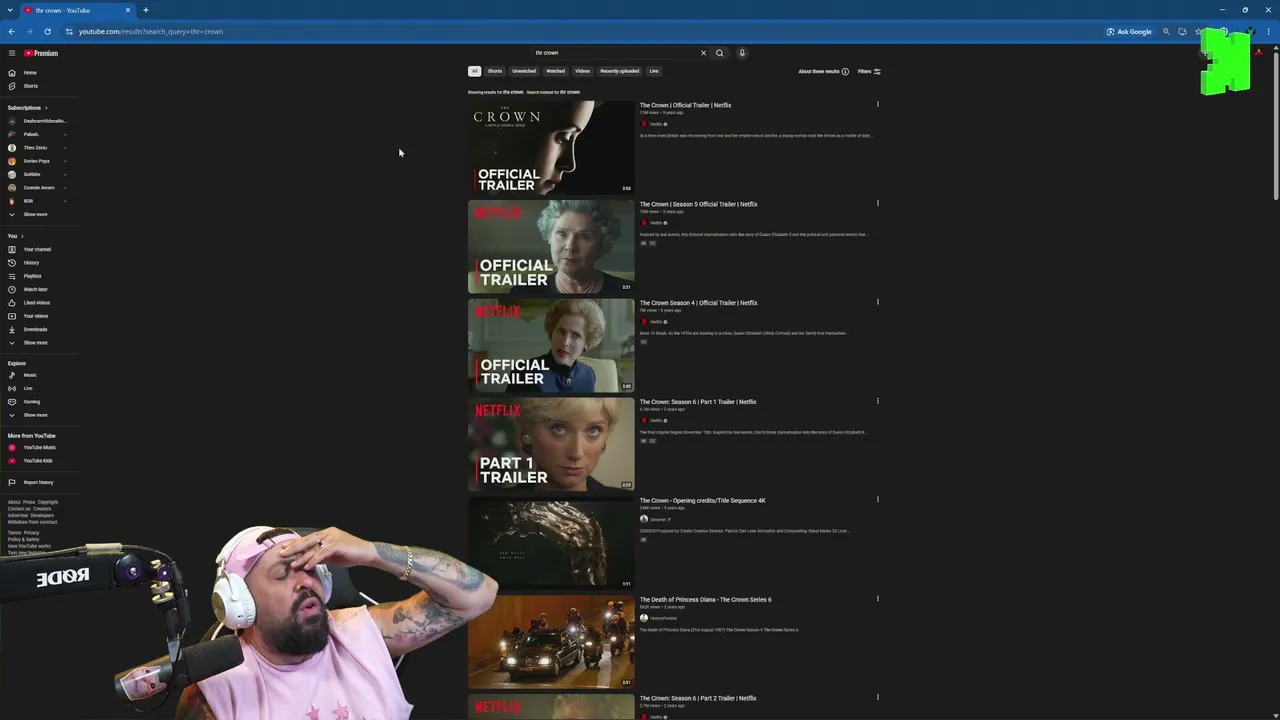The height and width of the screenshot is (720, 1280).
Task: Start voice search with microphone
Action: point(742,53)
